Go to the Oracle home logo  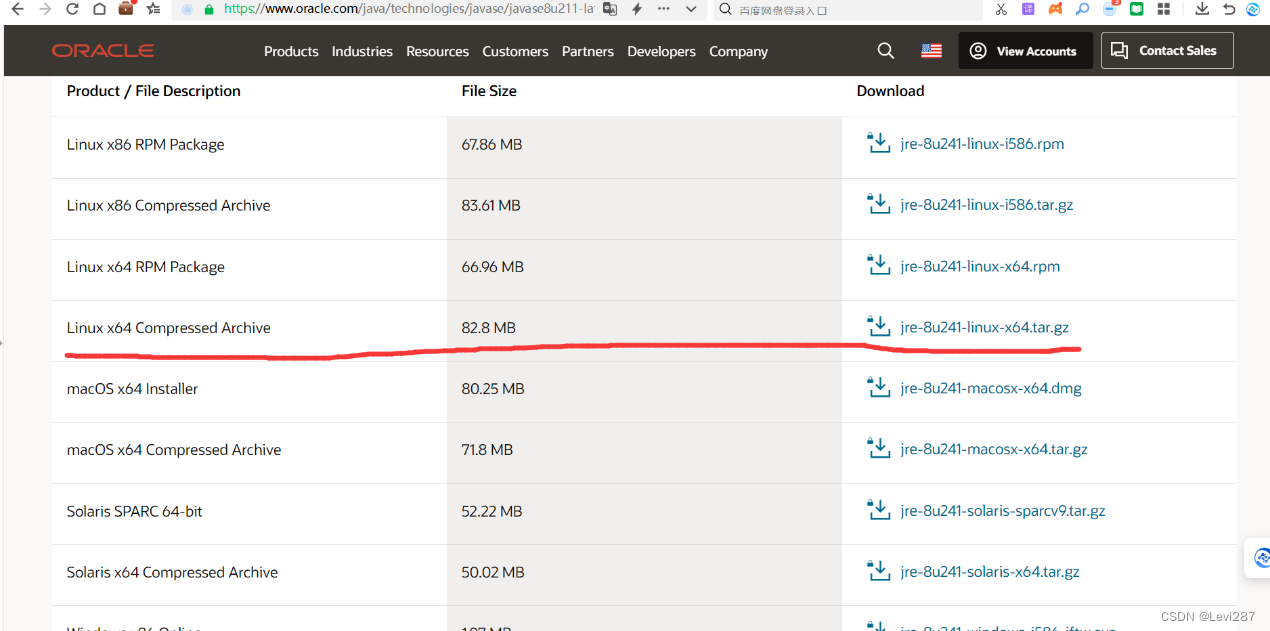(103, 51)
